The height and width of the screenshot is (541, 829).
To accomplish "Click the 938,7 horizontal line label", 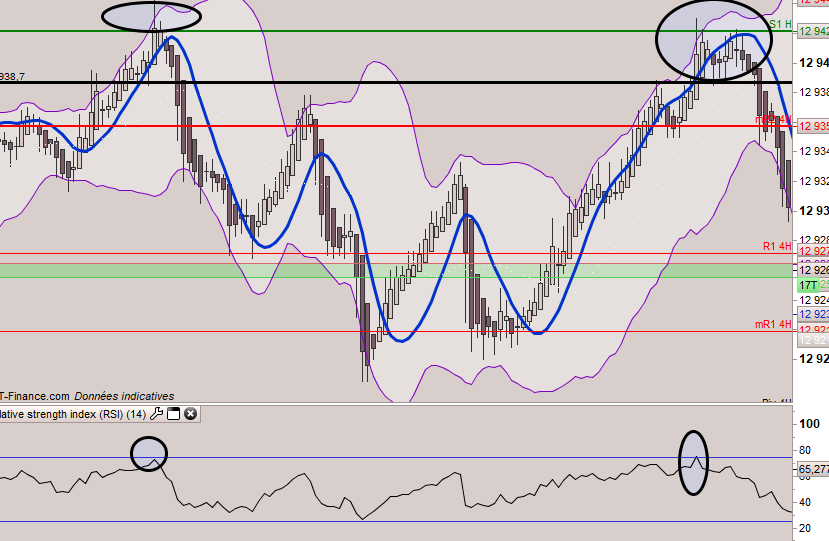I will [x=12, y=77].
